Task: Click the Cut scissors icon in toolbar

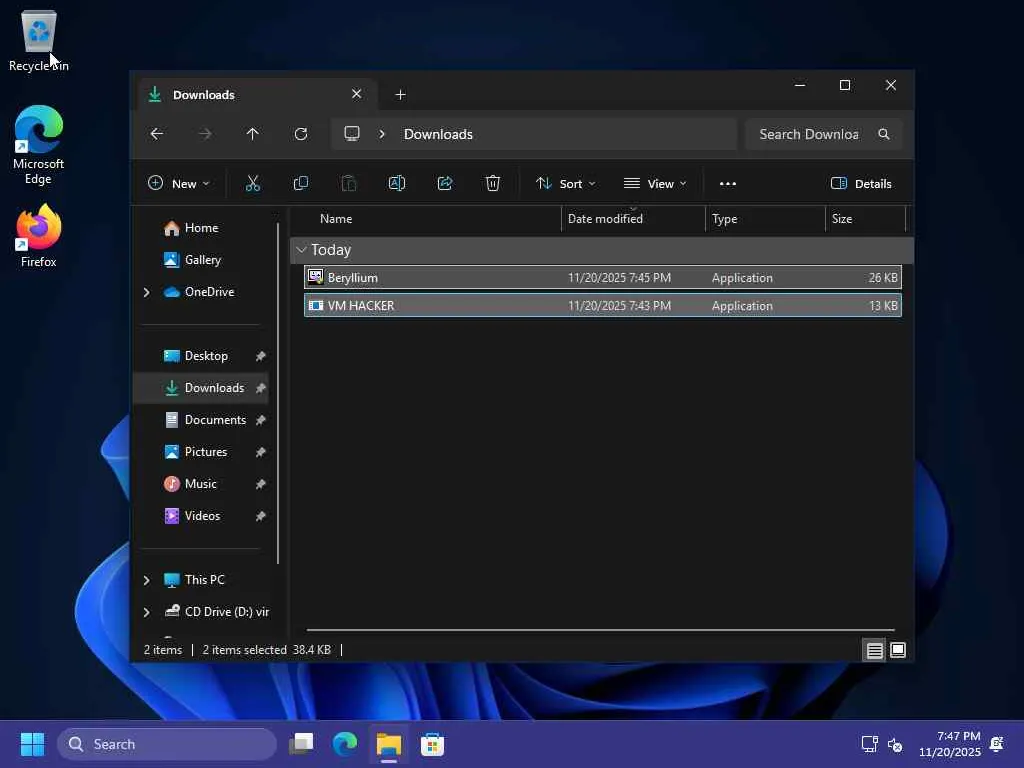Action: point(252,183)
